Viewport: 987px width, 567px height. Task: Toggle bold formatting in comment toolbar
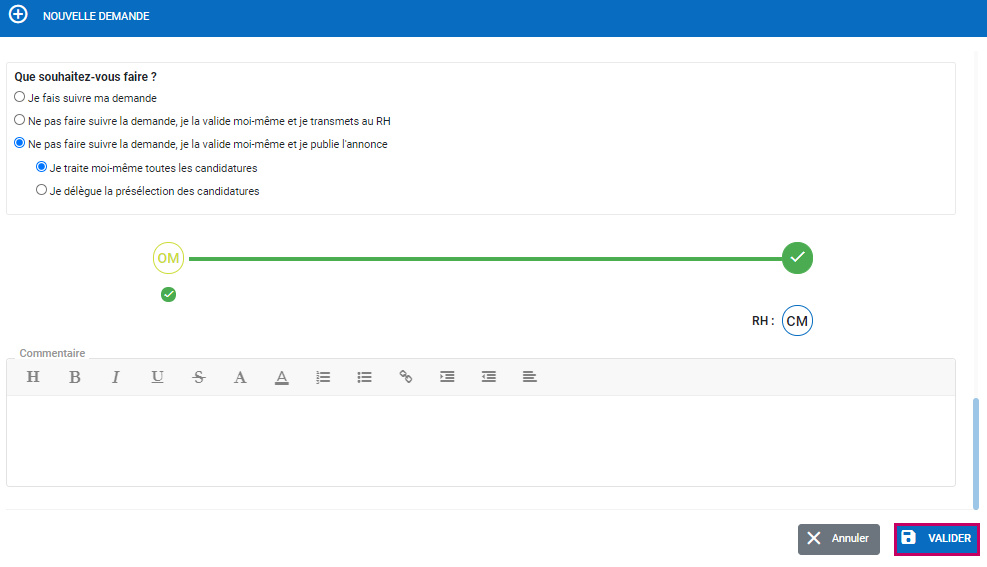(x=75, y=377)
